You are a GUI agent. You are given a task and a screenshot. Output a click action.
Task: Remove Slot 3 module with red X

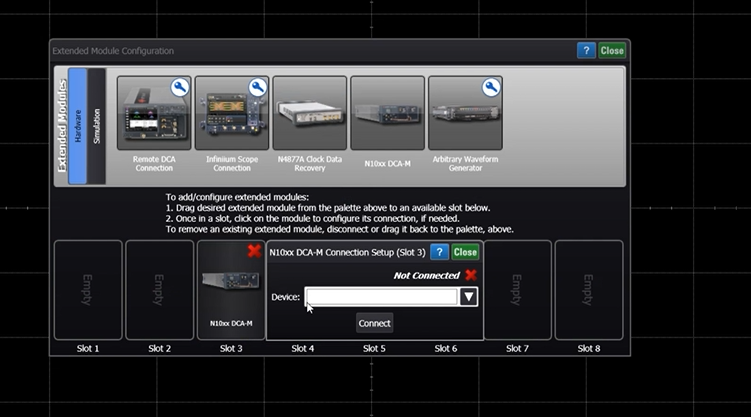[254, 251]
